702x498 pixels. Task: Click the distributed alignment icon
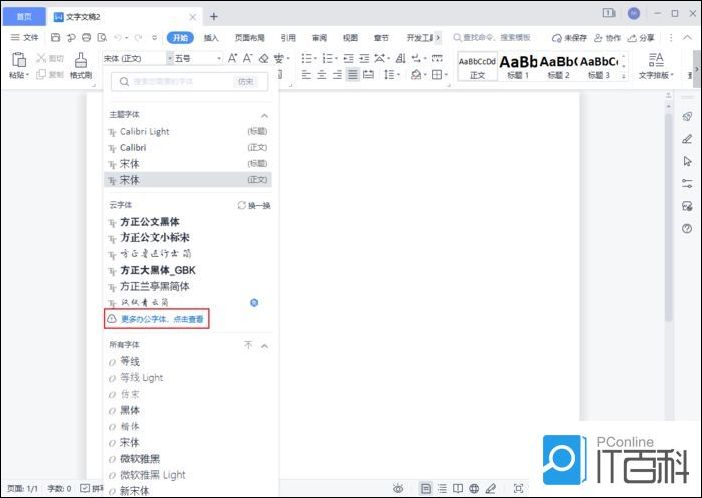tap(368, 74)
